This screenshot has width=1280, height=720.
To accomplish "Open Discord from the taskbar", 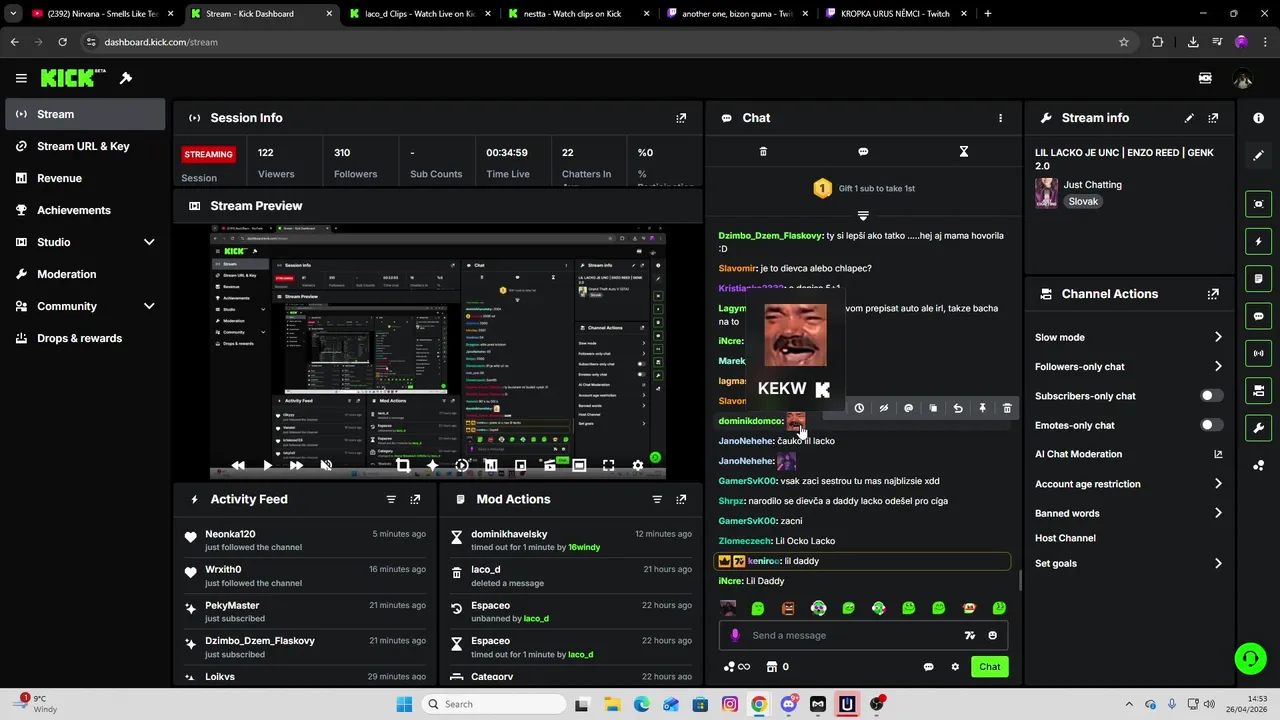I will tap(788, 704).
